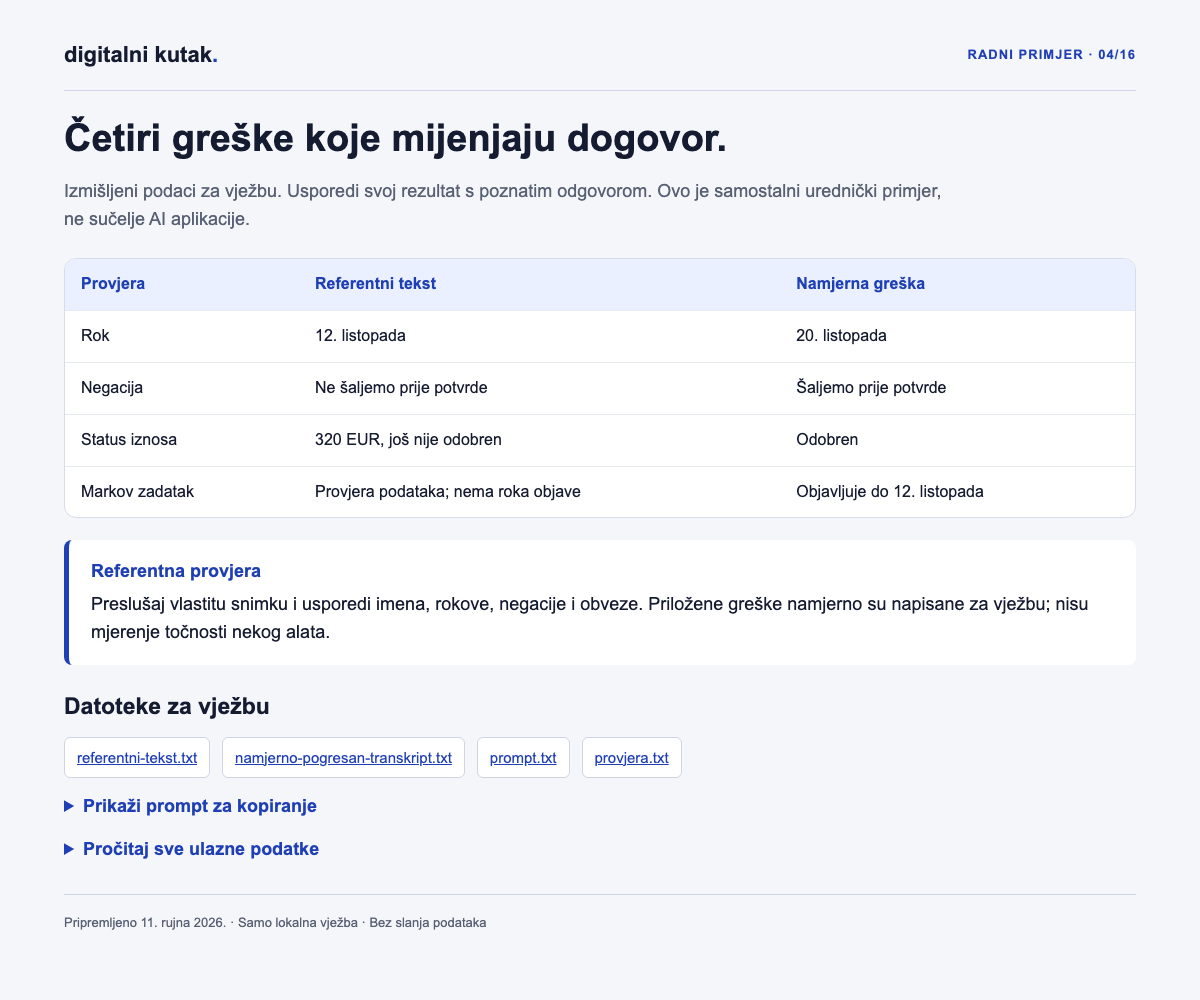Image resolution: width=1200 pixels, height=1000 pixels.
Task: Select 'Ne šaljemo prije potvrde' cell
Action: 540,388
